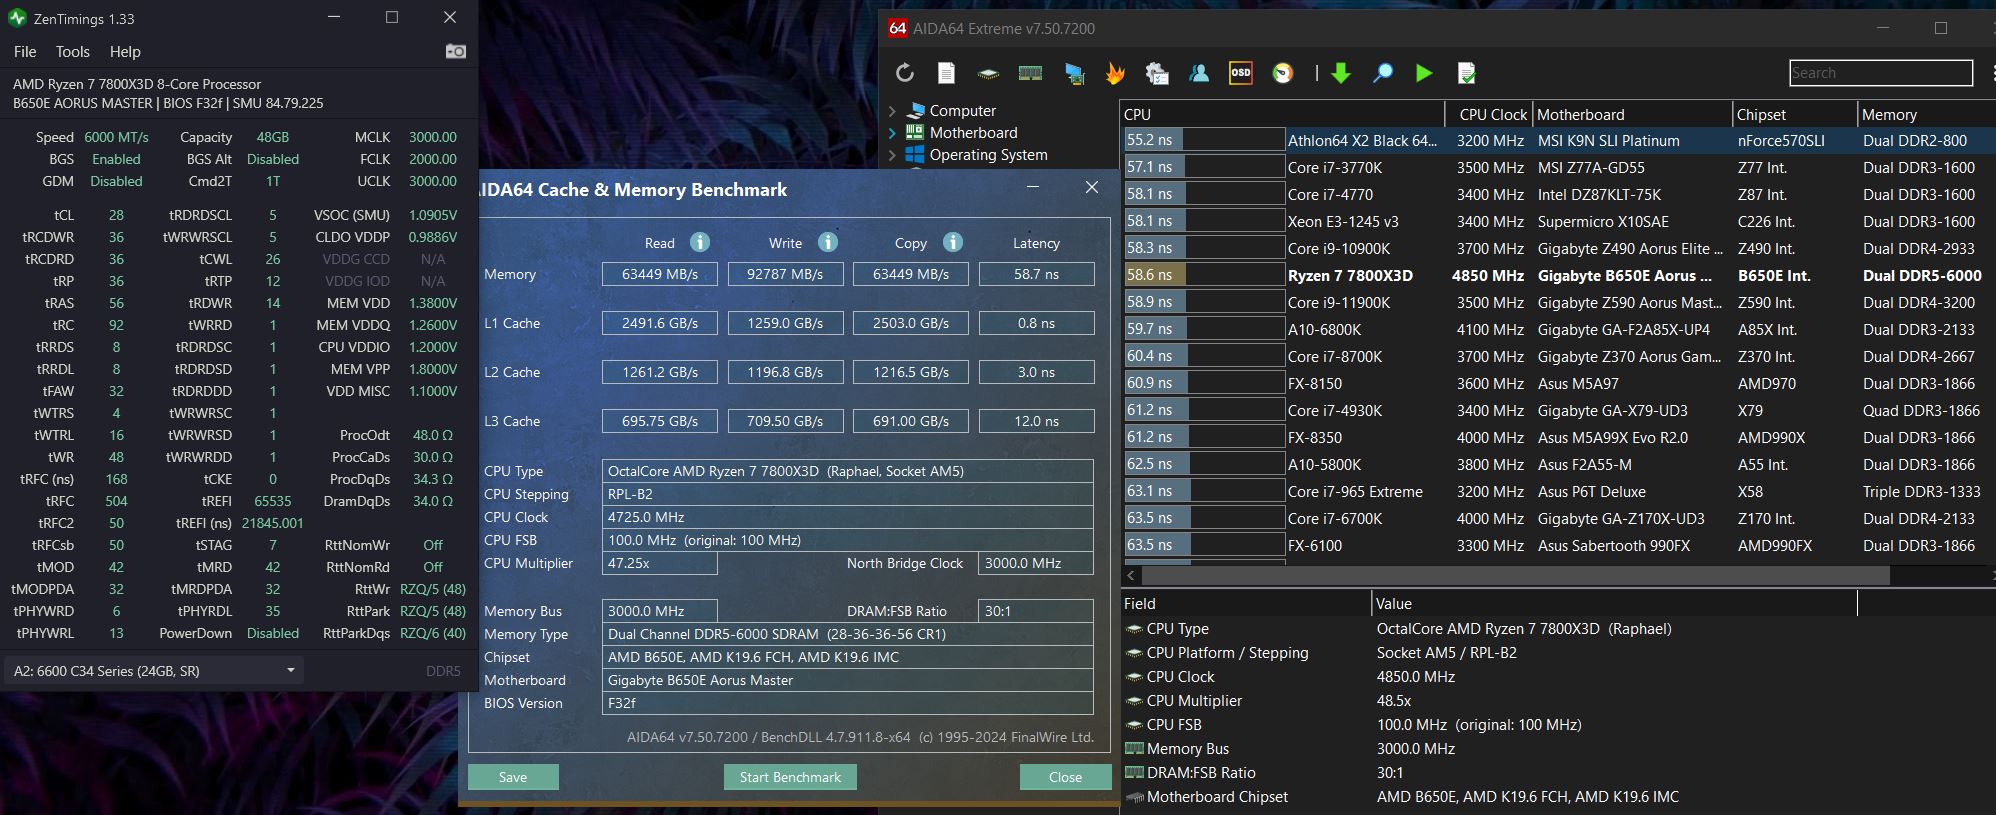Select the FX-8150 row

click(x=1558, y=384)
